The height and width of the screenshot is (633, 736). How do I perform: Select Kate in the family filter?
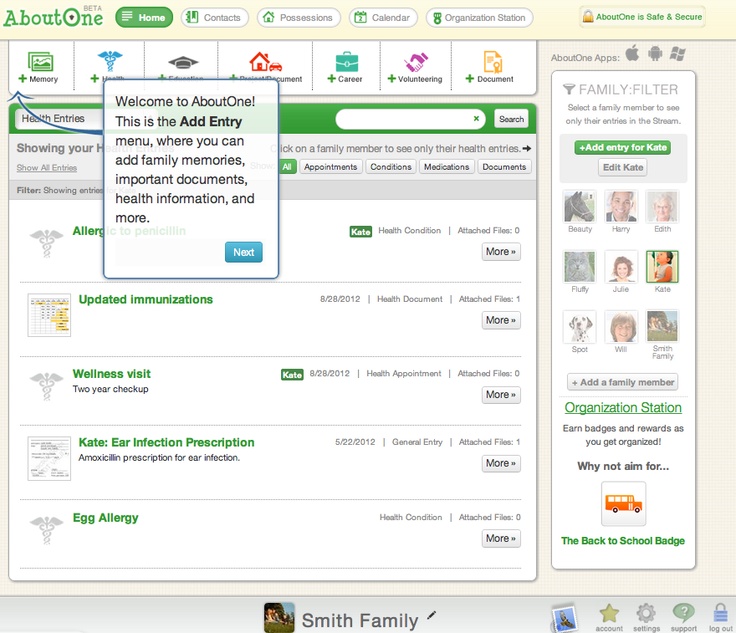662,267
